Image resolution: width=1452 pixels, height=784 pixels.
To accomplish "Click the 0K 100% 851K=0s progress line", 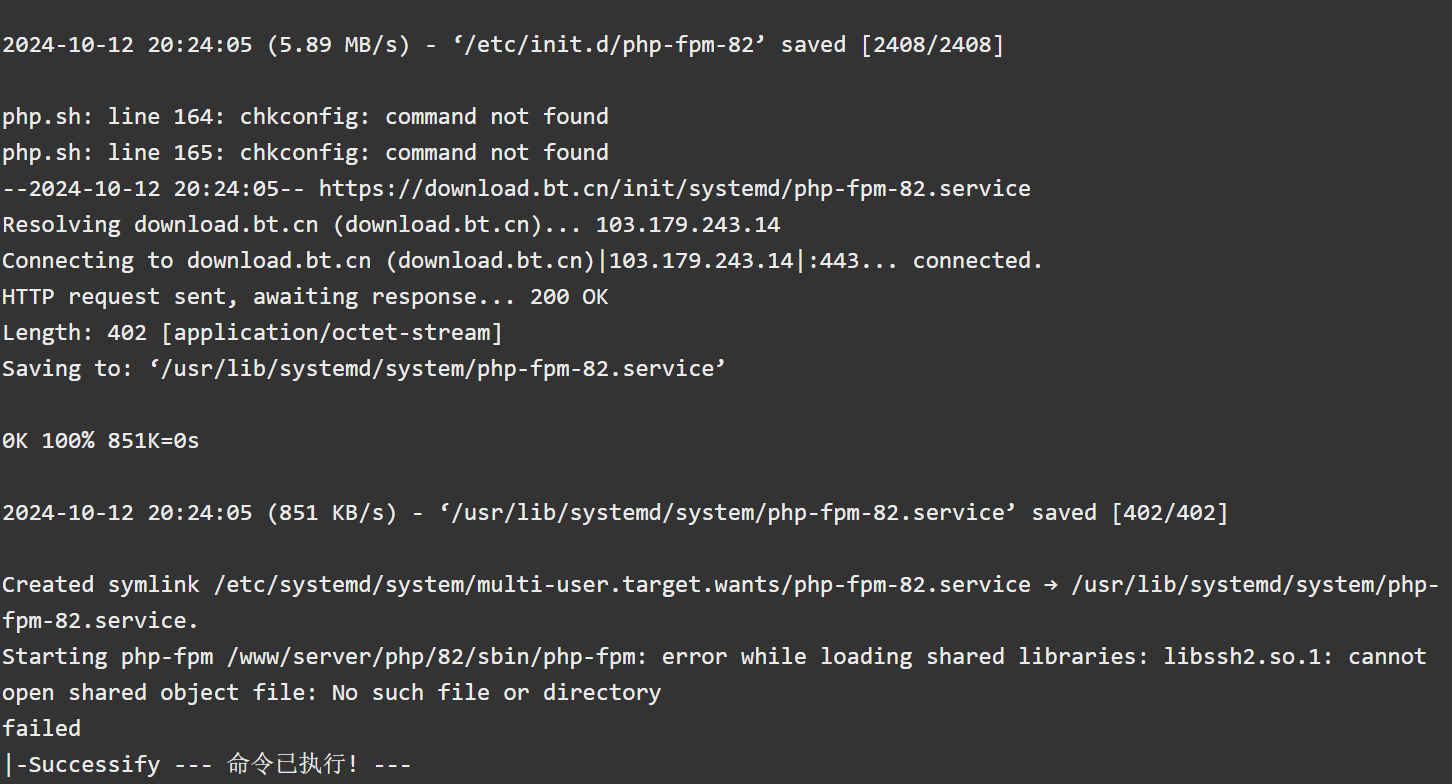I will point(100,440).
